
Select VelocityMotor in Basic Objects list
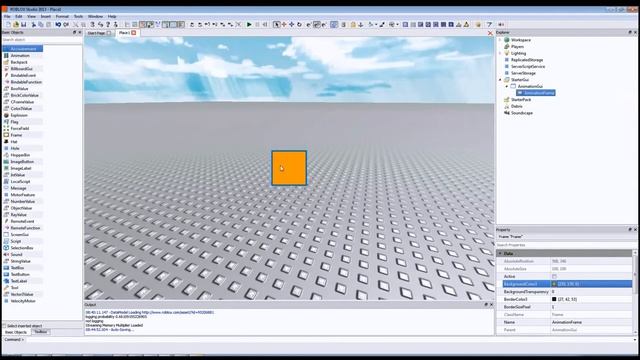click(x=23, y=301)
